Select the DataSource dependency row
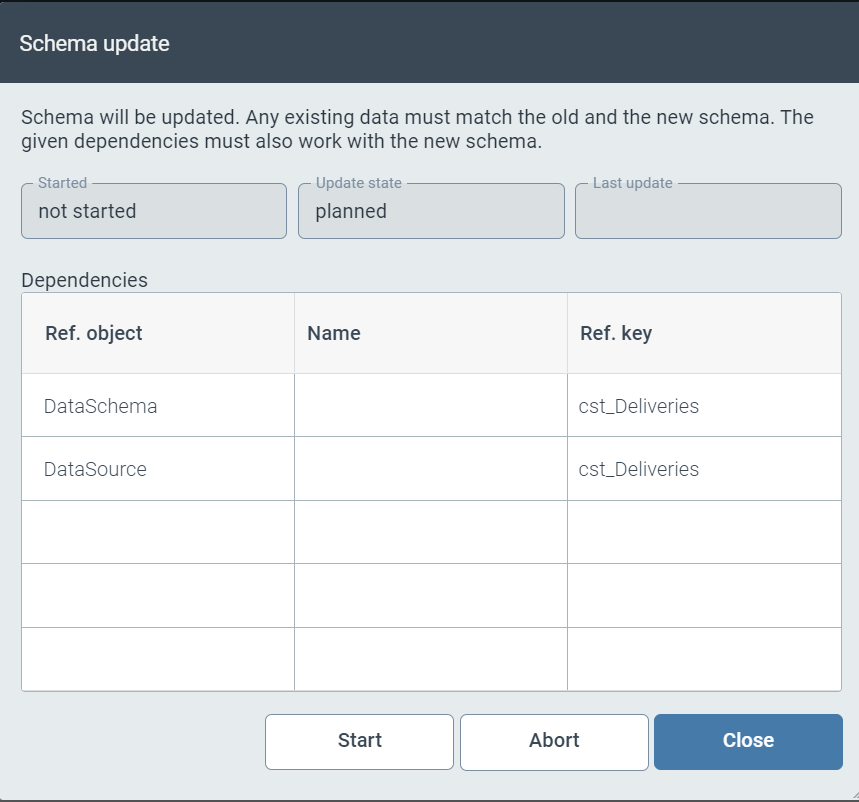The height and width of the screenshot is (802, 859). [x=157, y=468]
